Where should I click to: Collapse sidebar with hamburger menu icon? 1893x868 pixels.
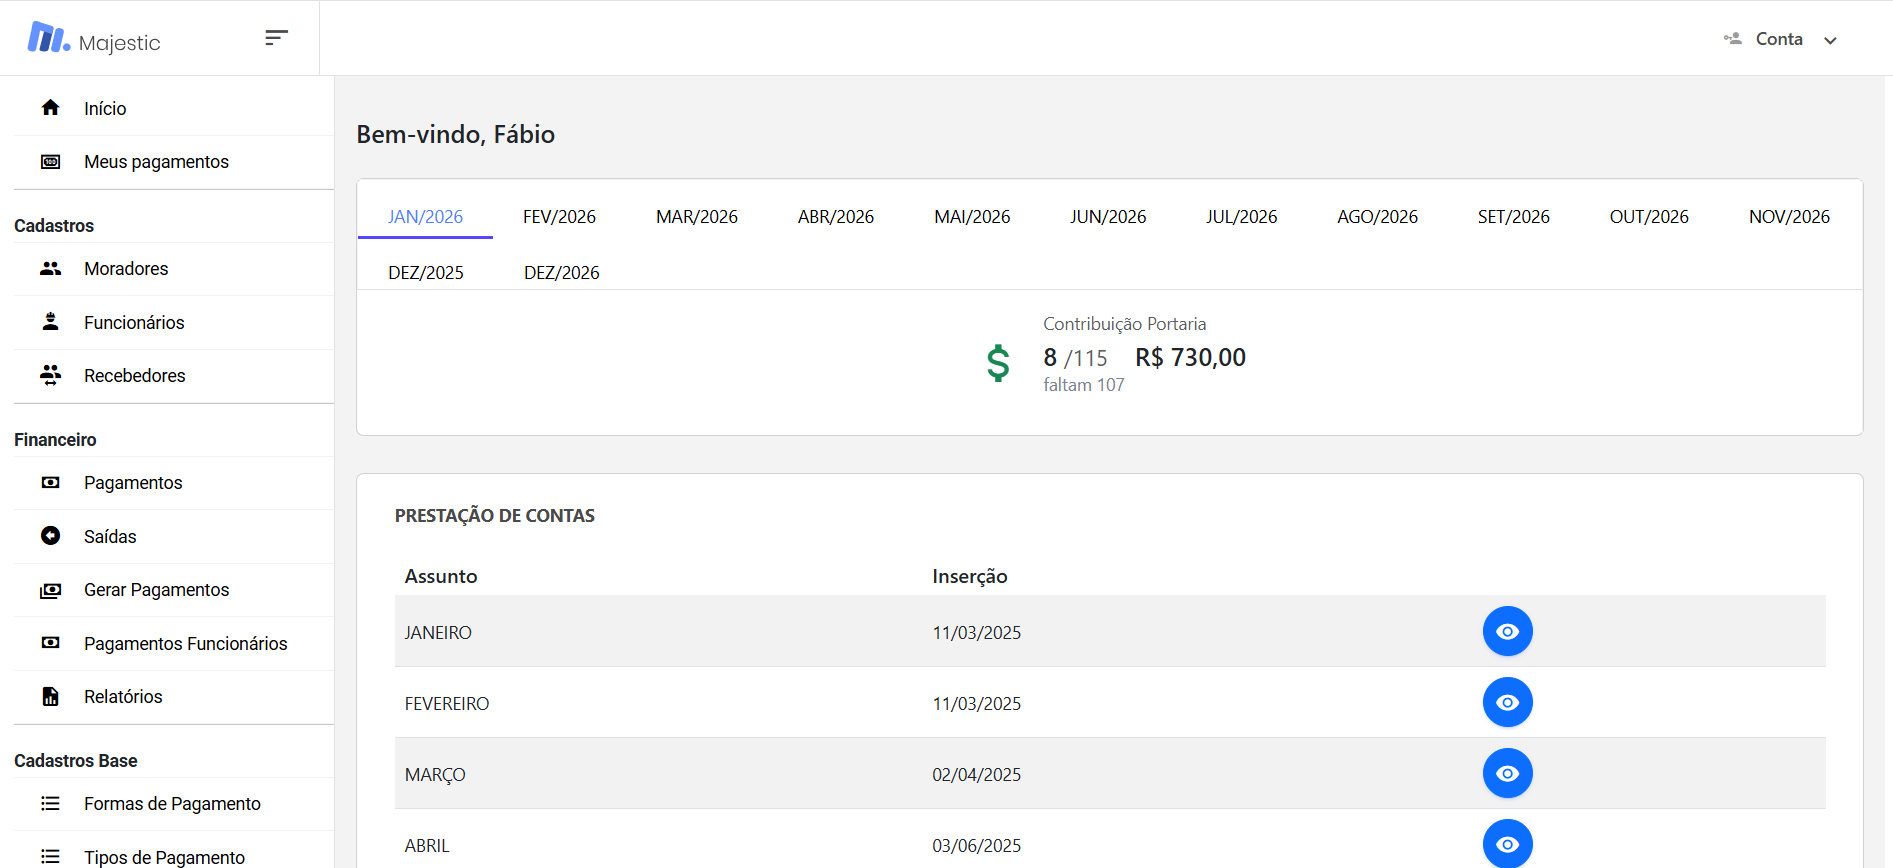coord(276,38)
